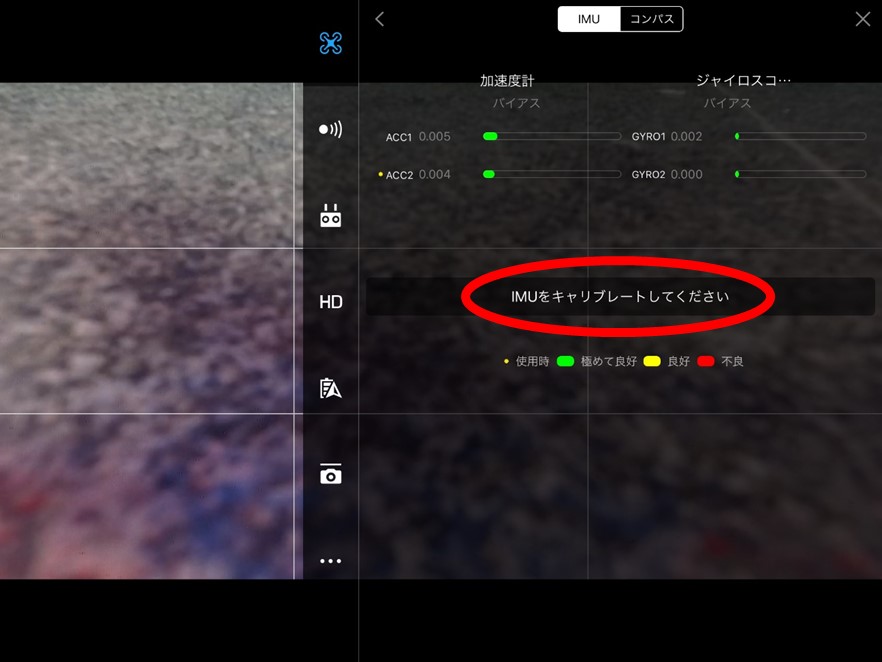Select the GYRO2 bias bar
This screenshot has width=882, height=662.
[800, 174]
